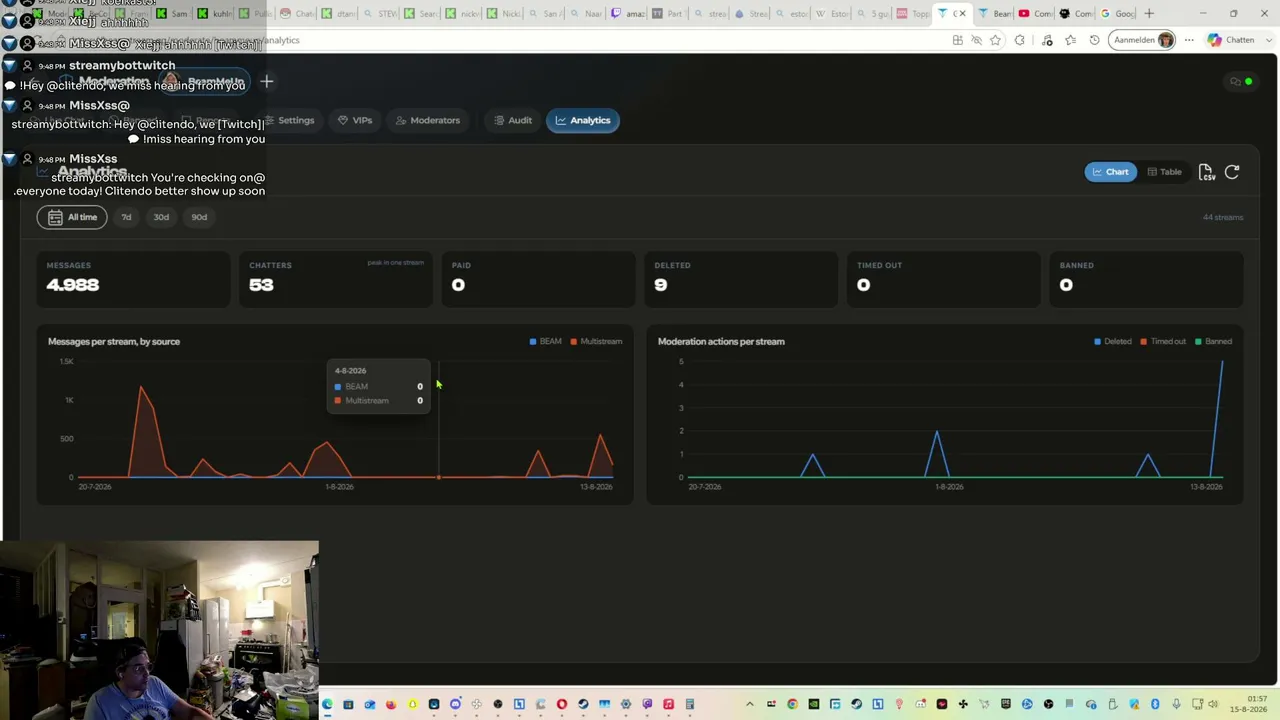Screen dimensions: 1280x720
Task: Click the tracking prevention eye icon
Action: tap(977, 40)
